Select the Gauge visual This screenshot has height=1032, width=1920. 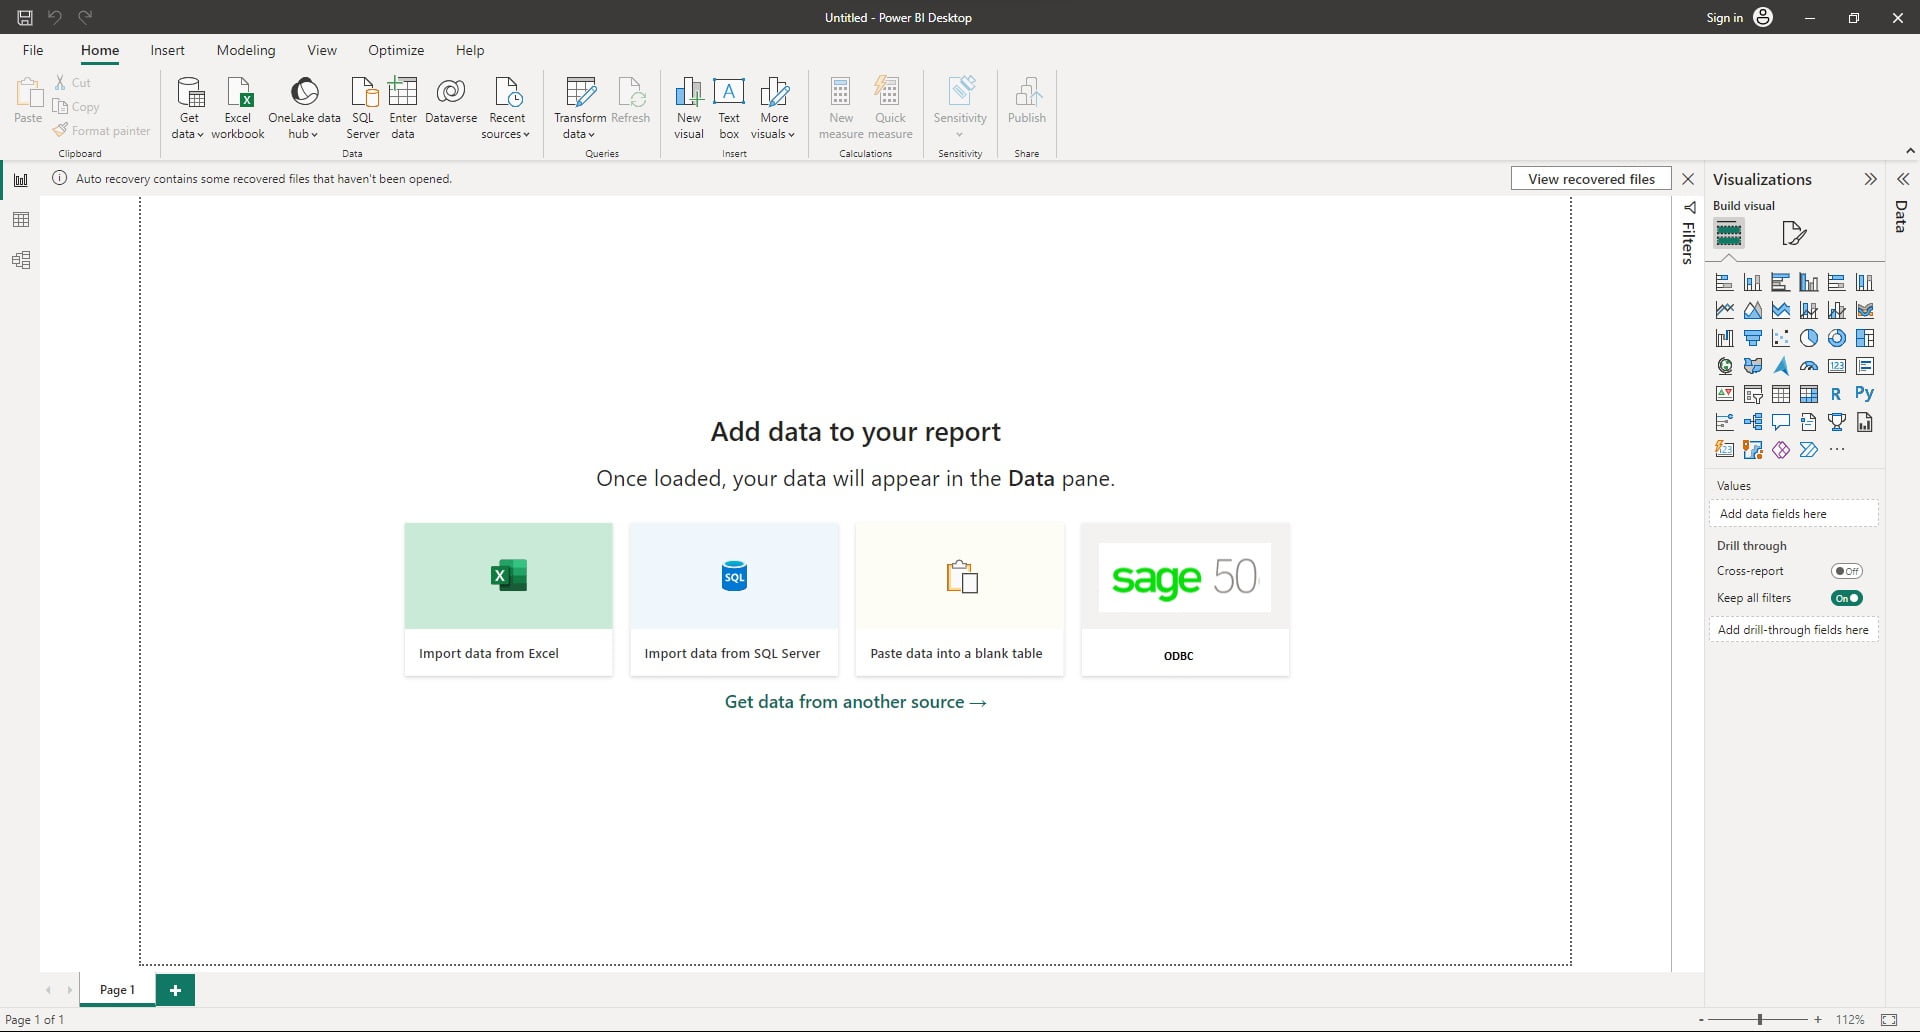(x=1809, y=366)
